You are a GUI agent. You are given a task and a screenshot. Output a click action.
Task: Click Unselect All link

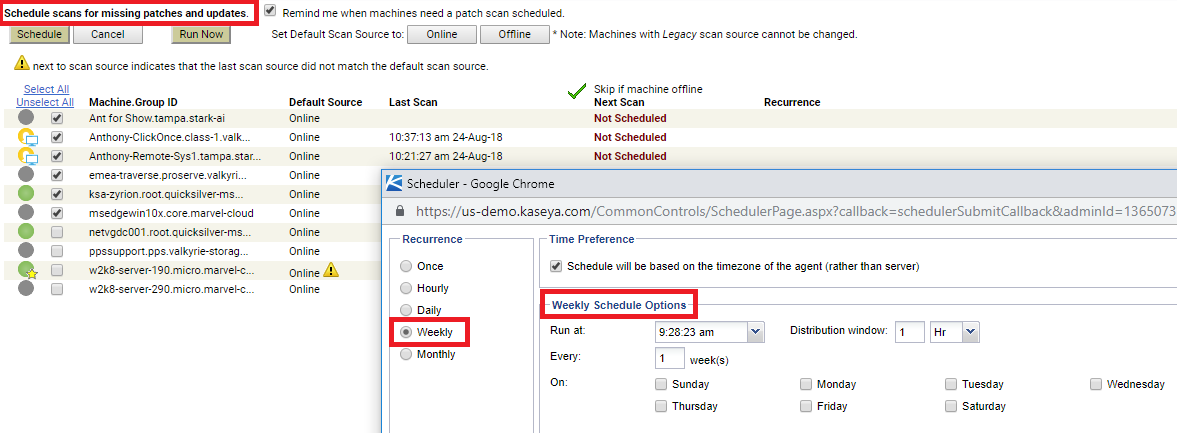[x=45, y=103]
